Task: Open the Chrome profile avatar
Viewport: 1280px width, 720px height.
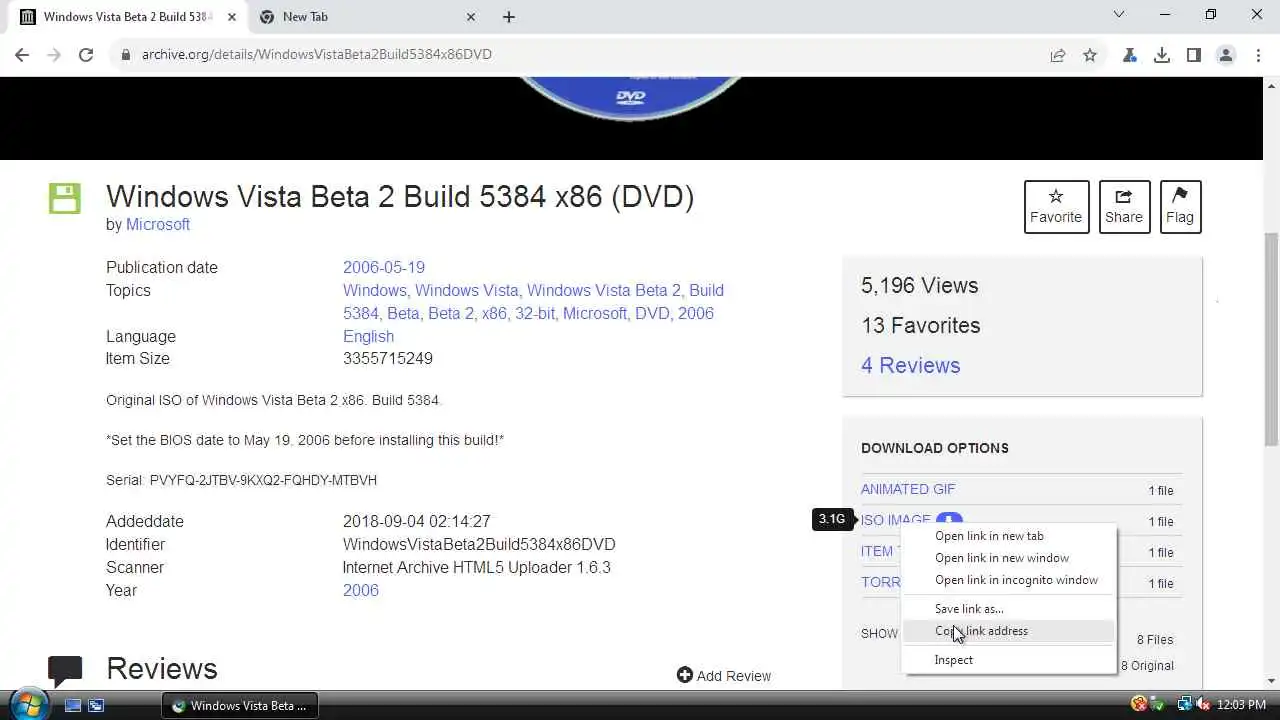Action: click(x=1226, y=55)
